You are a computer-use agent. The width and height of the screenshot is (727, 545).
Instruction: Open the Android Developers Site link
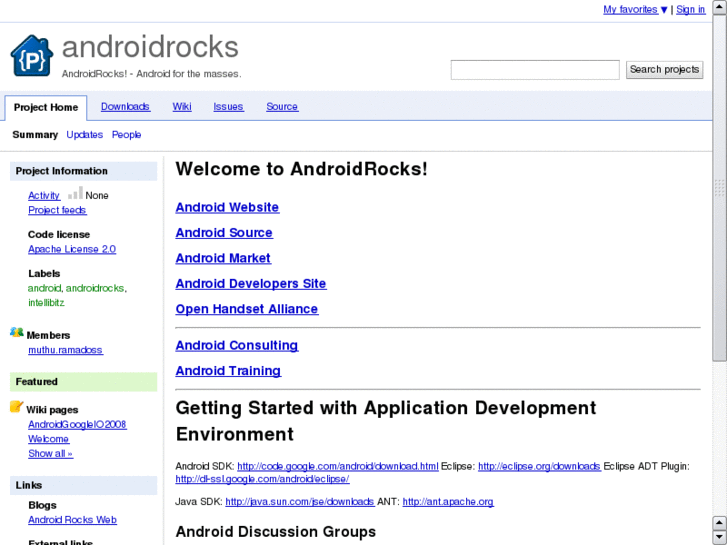coord(251,284)
